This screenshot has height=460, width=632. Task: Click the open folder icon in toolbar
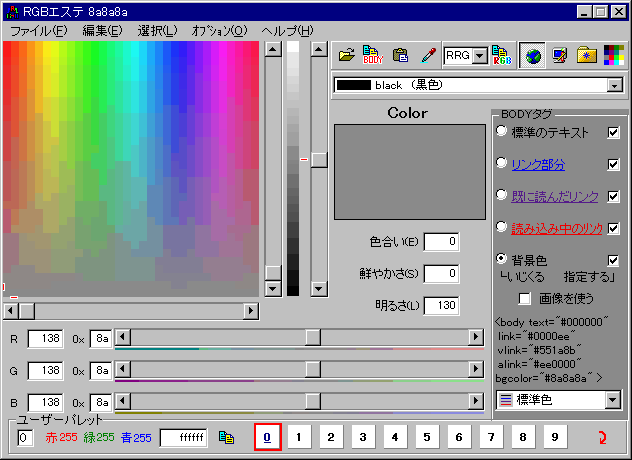346,56
